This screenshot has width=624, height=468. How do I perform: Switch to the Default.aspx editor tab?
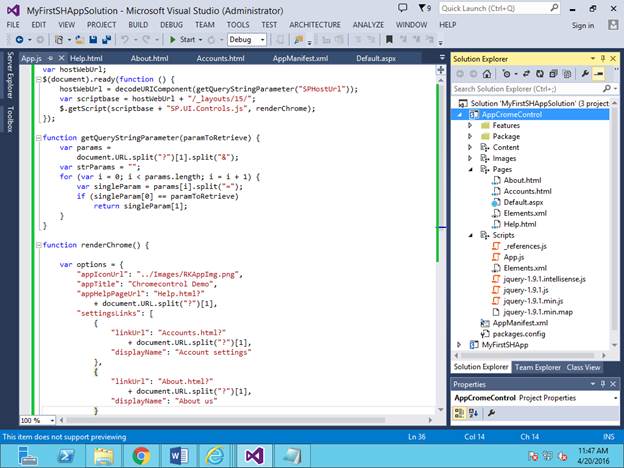coord(376,58)
